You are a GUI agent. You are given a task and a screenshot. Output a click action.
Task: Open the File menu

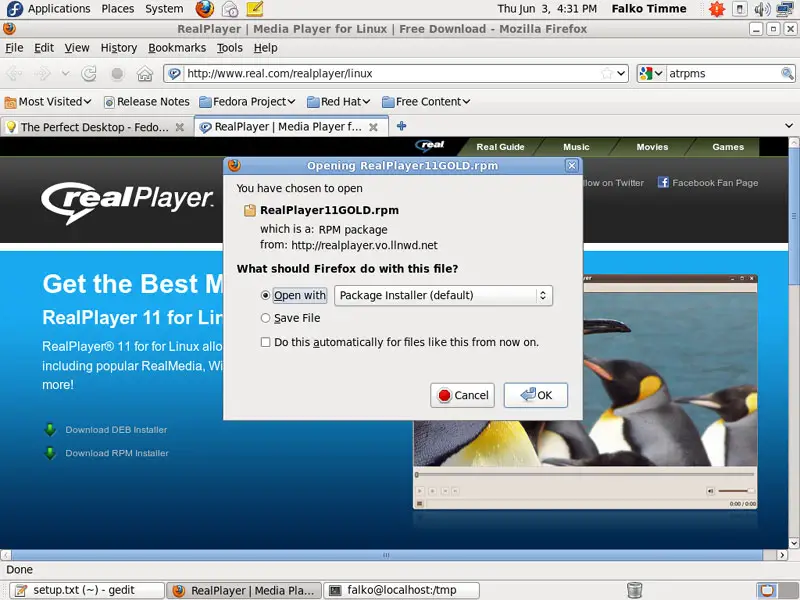coord(14,47)
